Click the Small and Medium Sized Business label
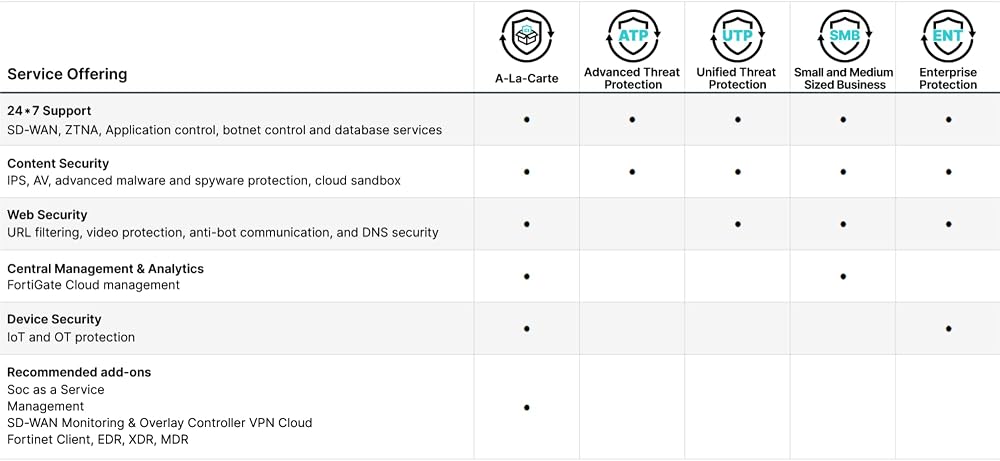This screenshot has width=1000, height=461. tap(843, 78)
